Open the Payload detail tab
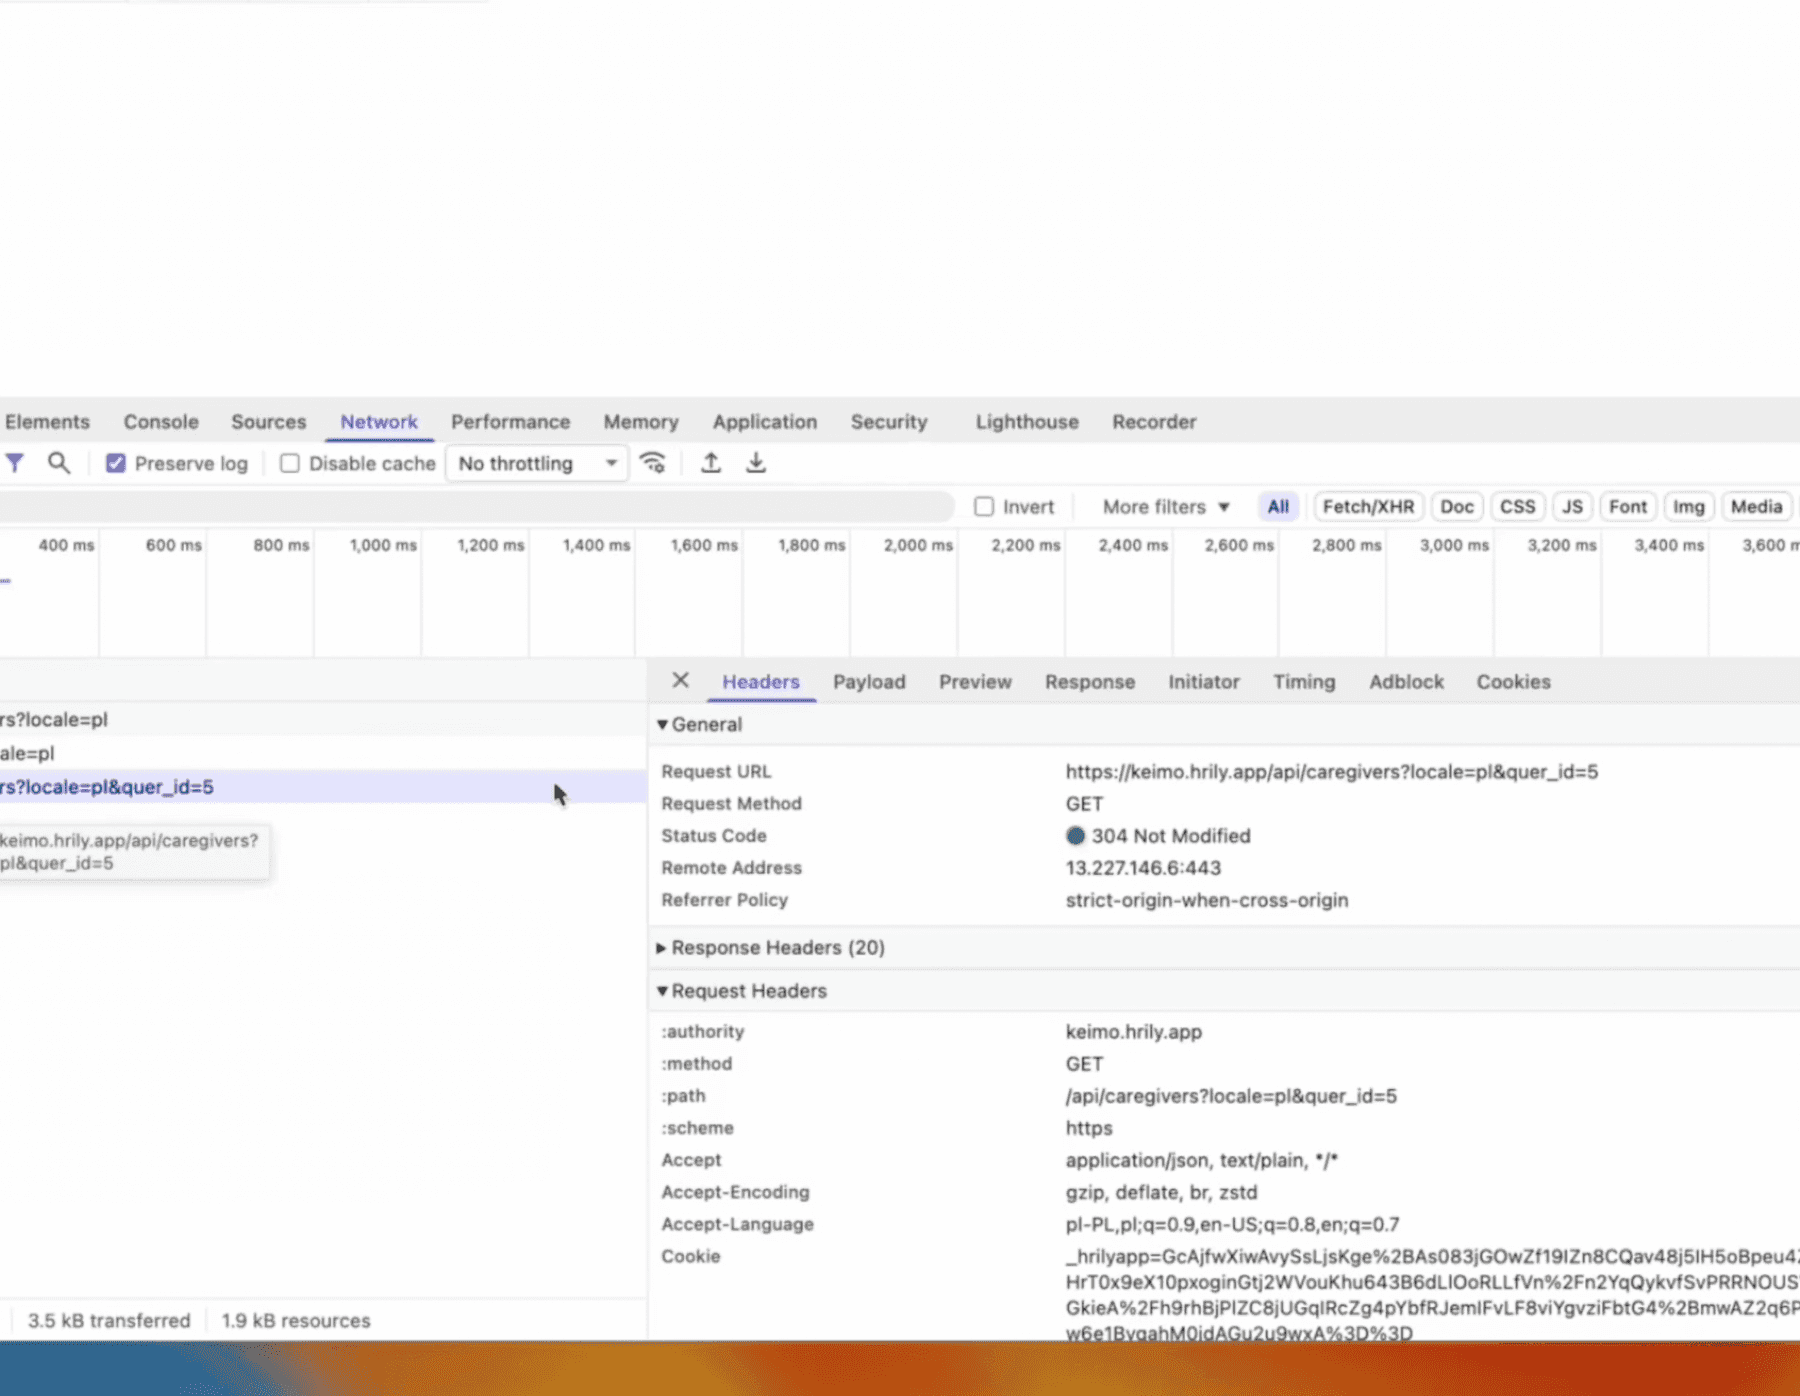 click(x=869, y=682)
